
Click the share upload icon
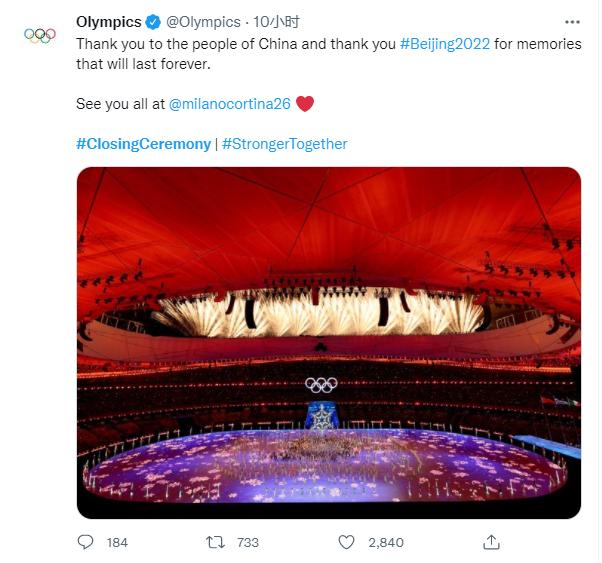(x=491, y=542)
